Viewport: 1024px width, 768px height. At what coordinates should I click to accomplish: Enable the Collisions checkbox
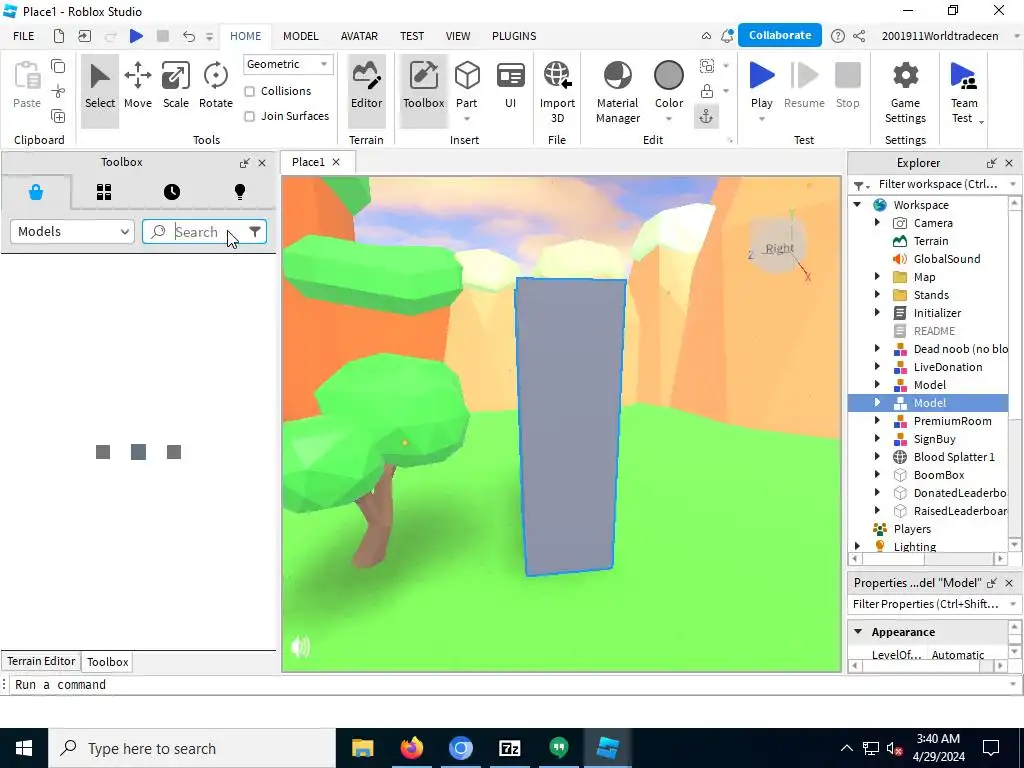pos(249,91)
